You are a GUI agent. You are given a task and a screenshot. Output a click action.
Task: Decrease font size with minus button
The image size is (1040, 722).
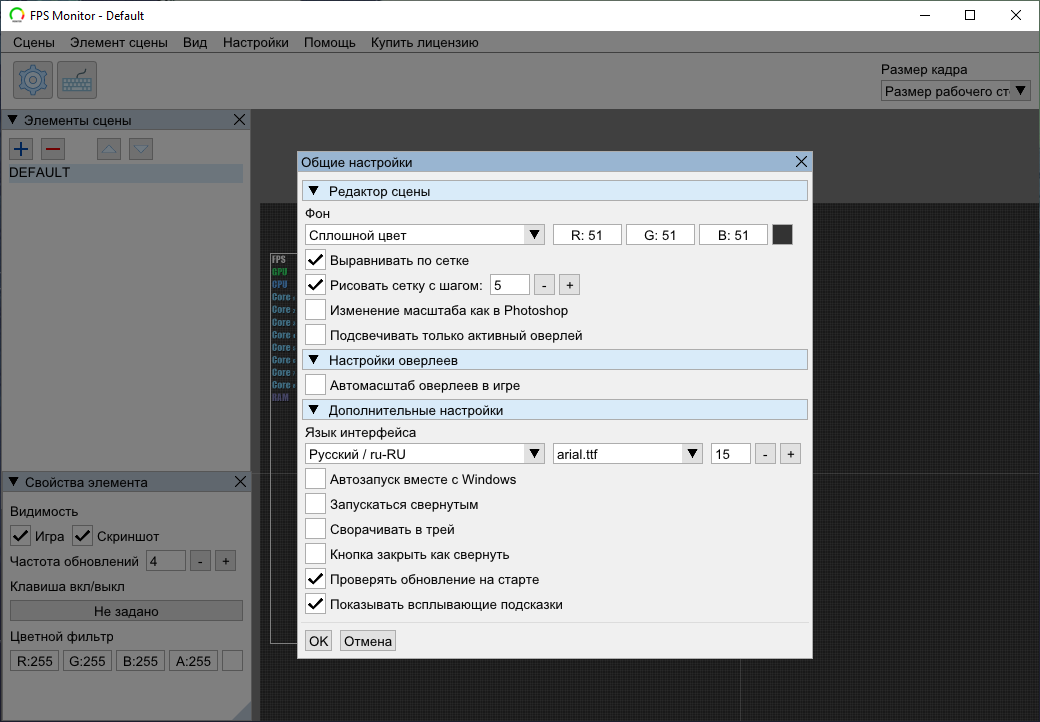(x=765, y=454)
